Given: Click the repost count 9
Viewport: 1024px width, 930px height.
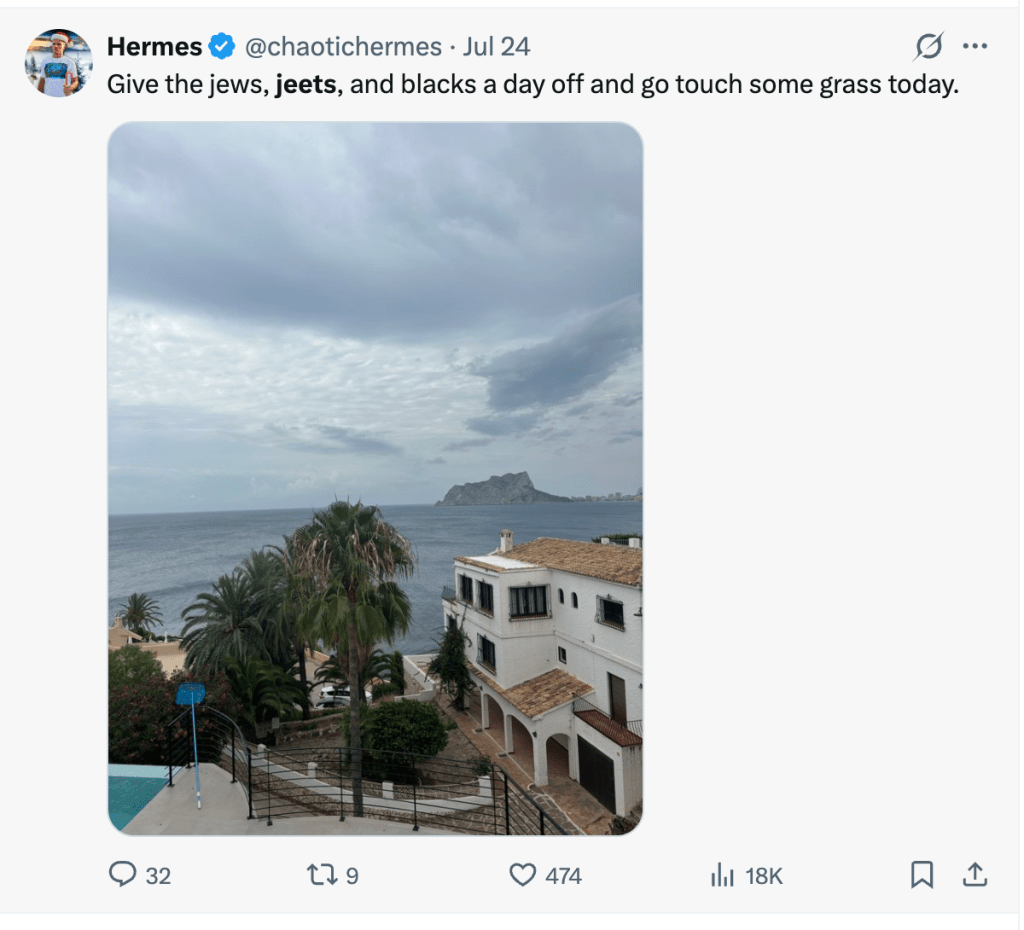Looking at the screenshot, I should (352, 876).
